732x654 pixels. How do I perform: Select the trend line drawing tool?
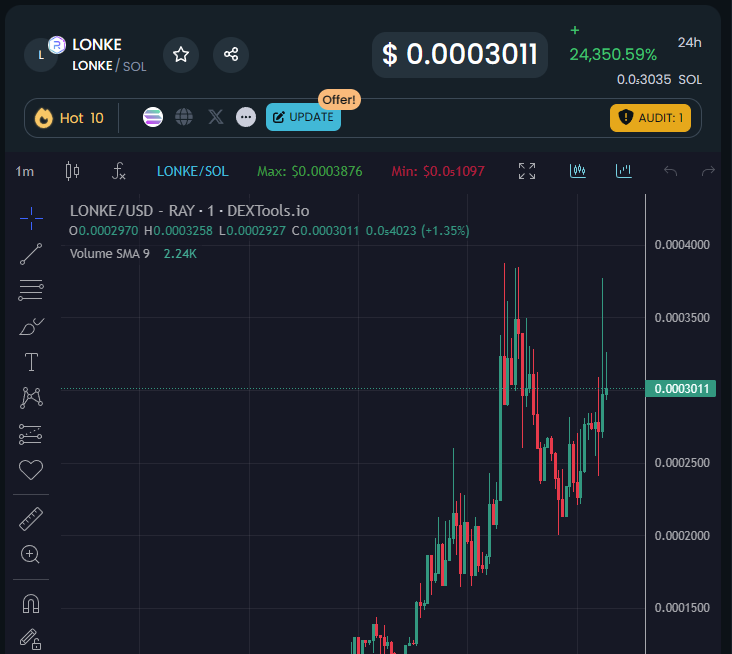click(31, 254)
